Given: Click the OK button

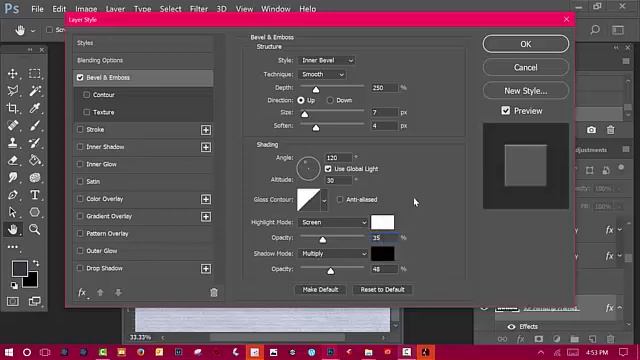Looking at the screenshot, I should [526, 44].
